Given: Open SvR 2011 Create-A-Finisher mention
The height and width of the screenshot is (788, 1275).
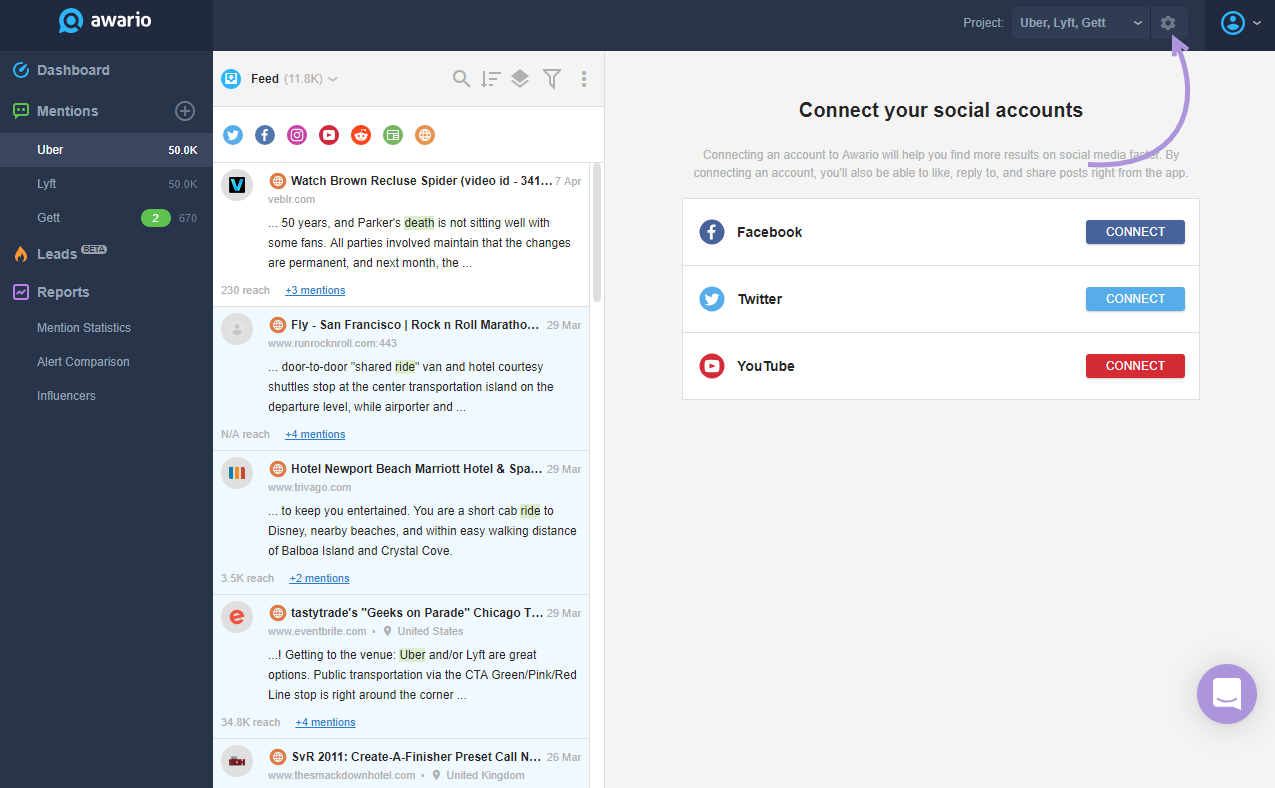Looking at the screenshot, I should (416, 757).
